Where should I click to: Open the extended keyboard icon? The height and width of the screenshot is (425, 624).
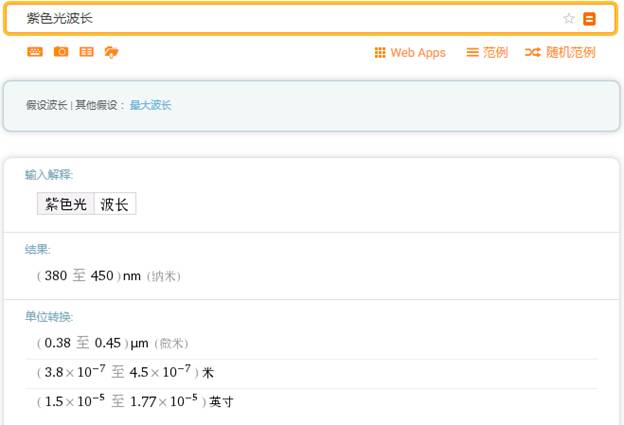(35, 52)
